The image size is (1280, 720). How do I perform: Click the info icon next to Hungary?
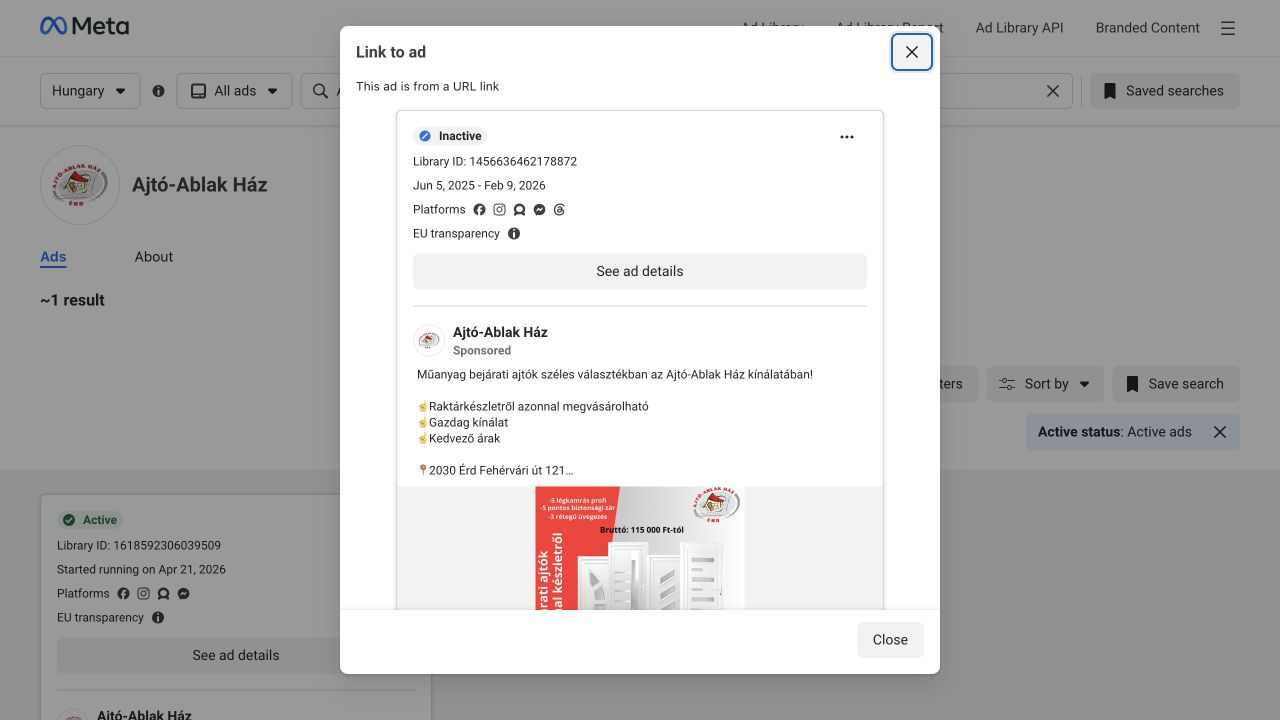(x=158, y=91)
